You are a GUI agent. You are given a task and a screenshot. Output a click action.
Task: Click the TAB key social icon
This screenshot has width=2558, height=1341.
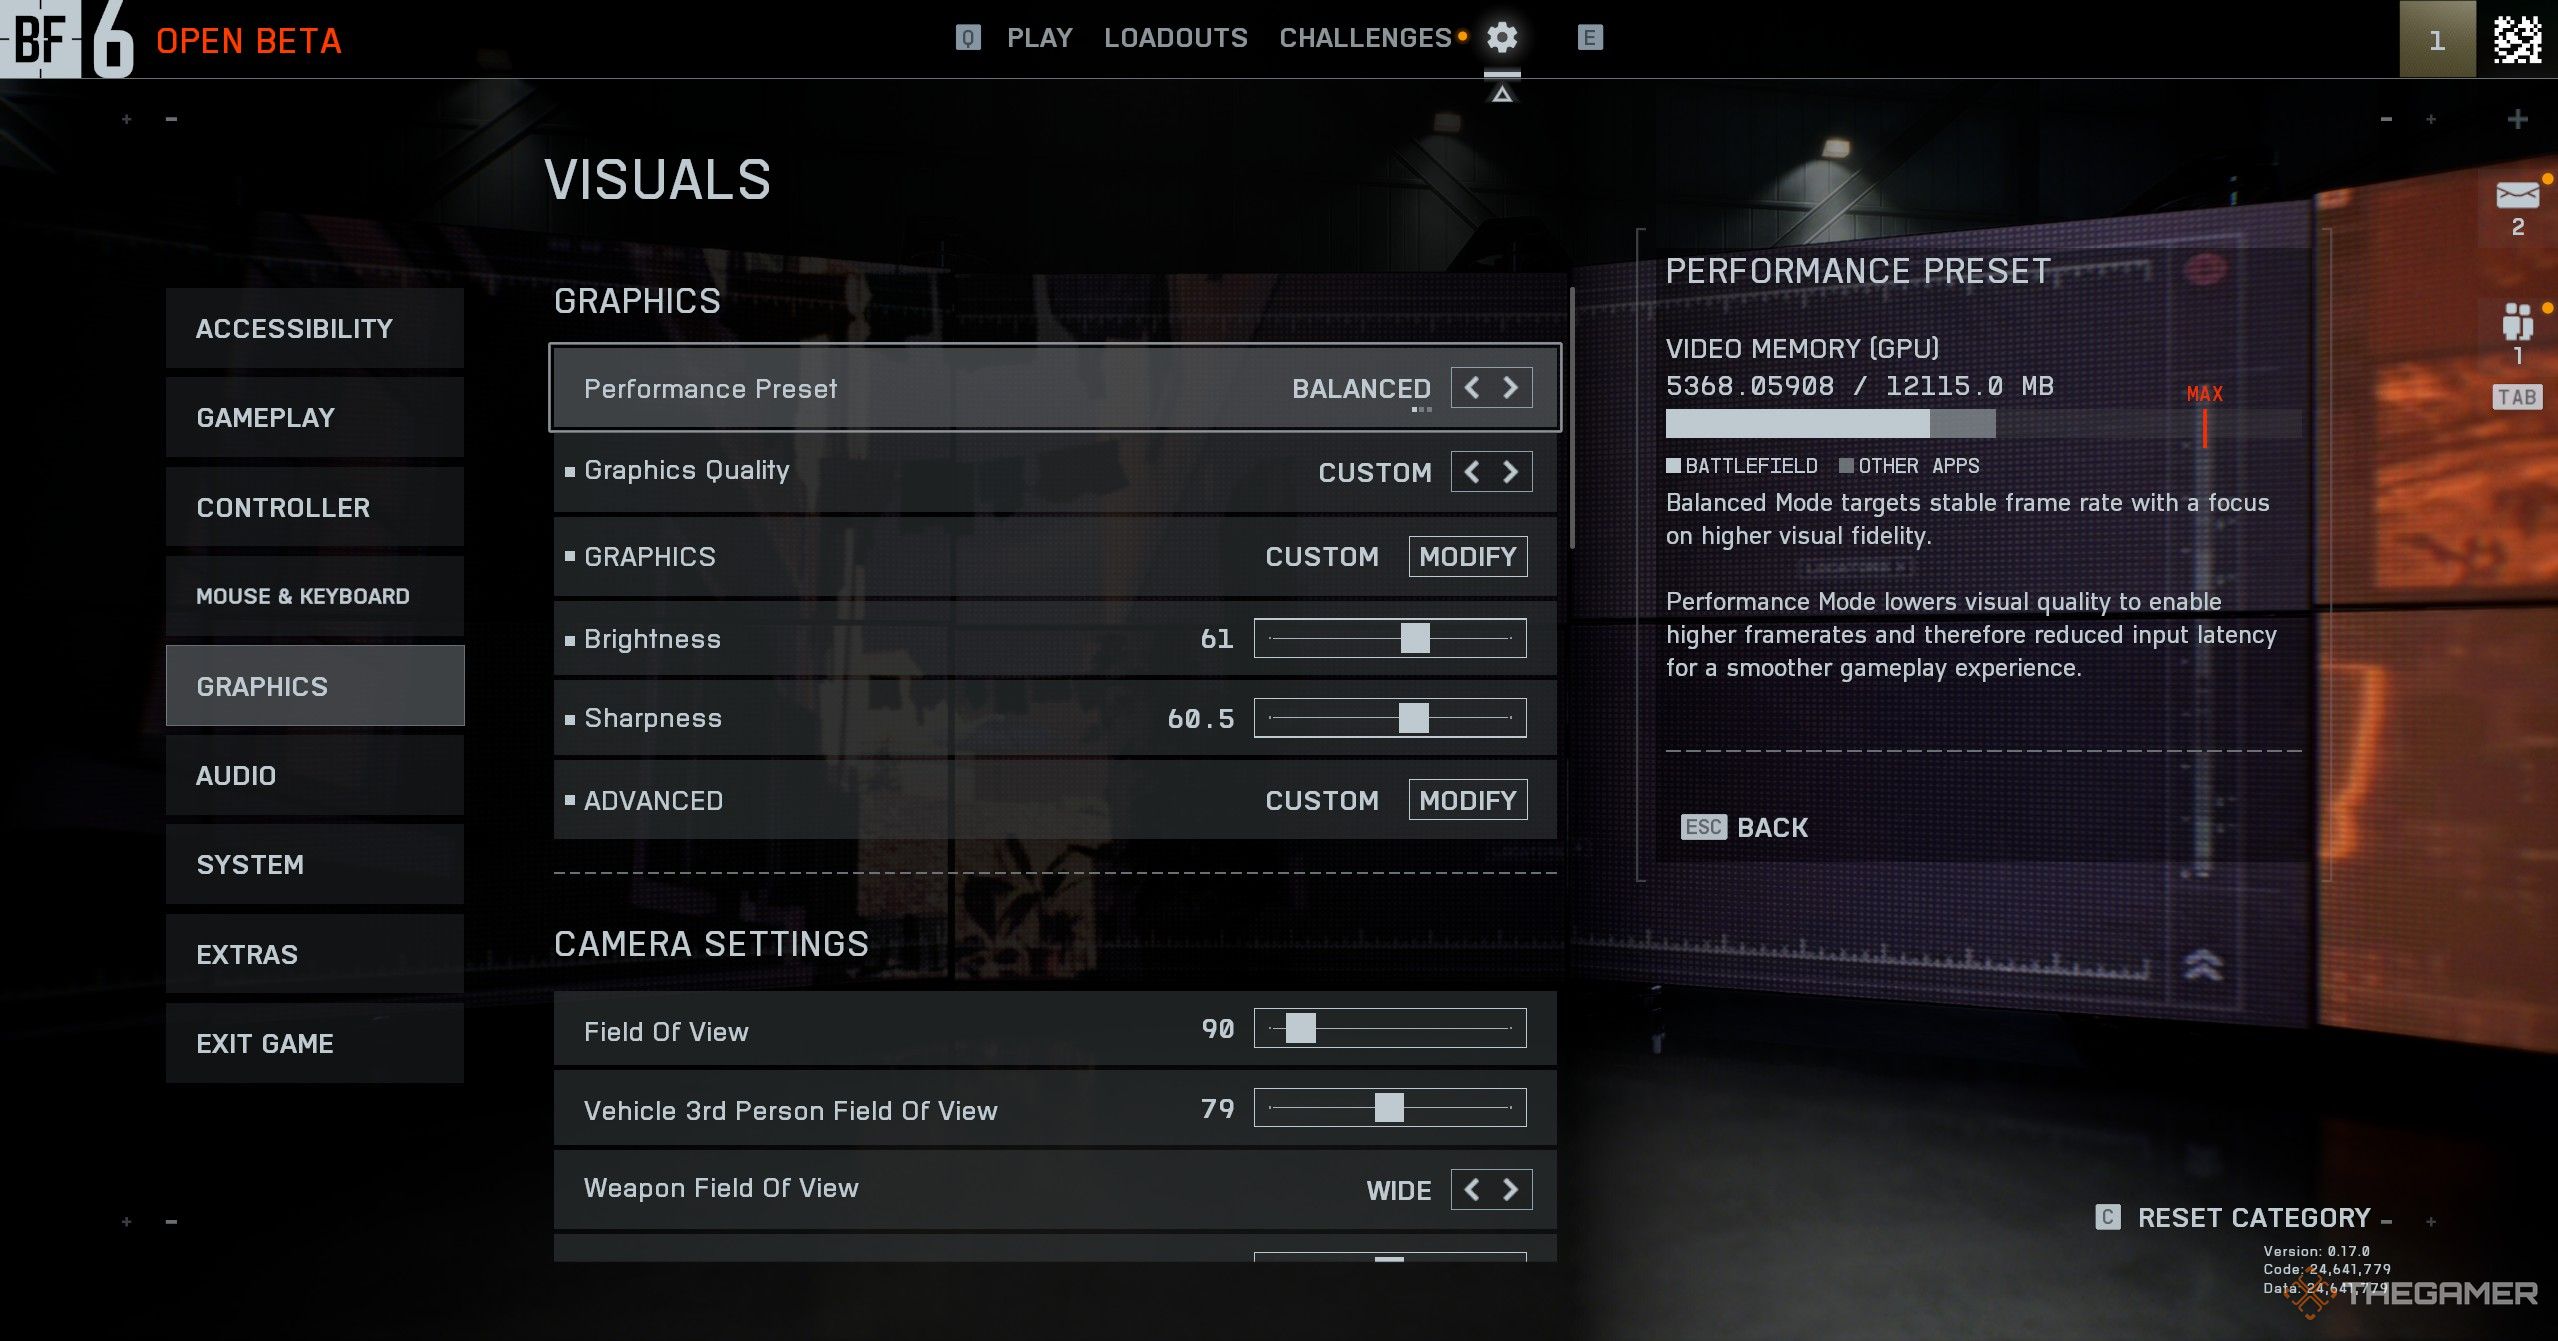(2516, 397)
